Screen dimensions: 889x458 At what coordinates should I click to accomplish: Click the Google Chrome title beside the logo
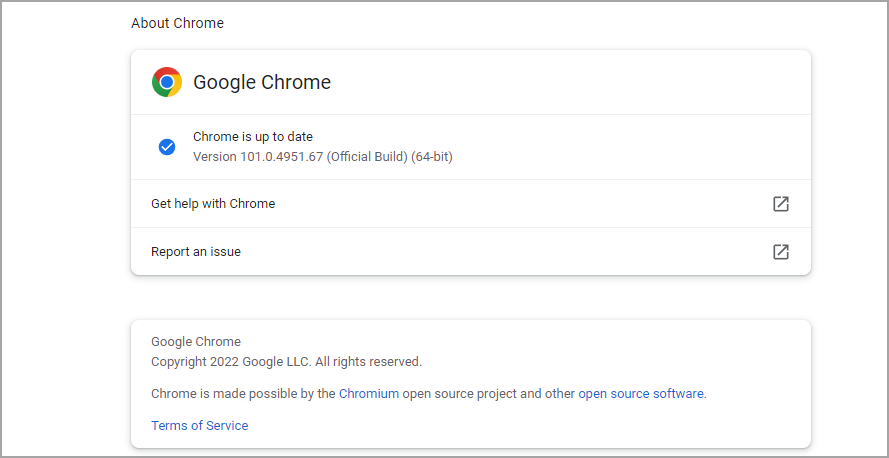pos(262,82)
